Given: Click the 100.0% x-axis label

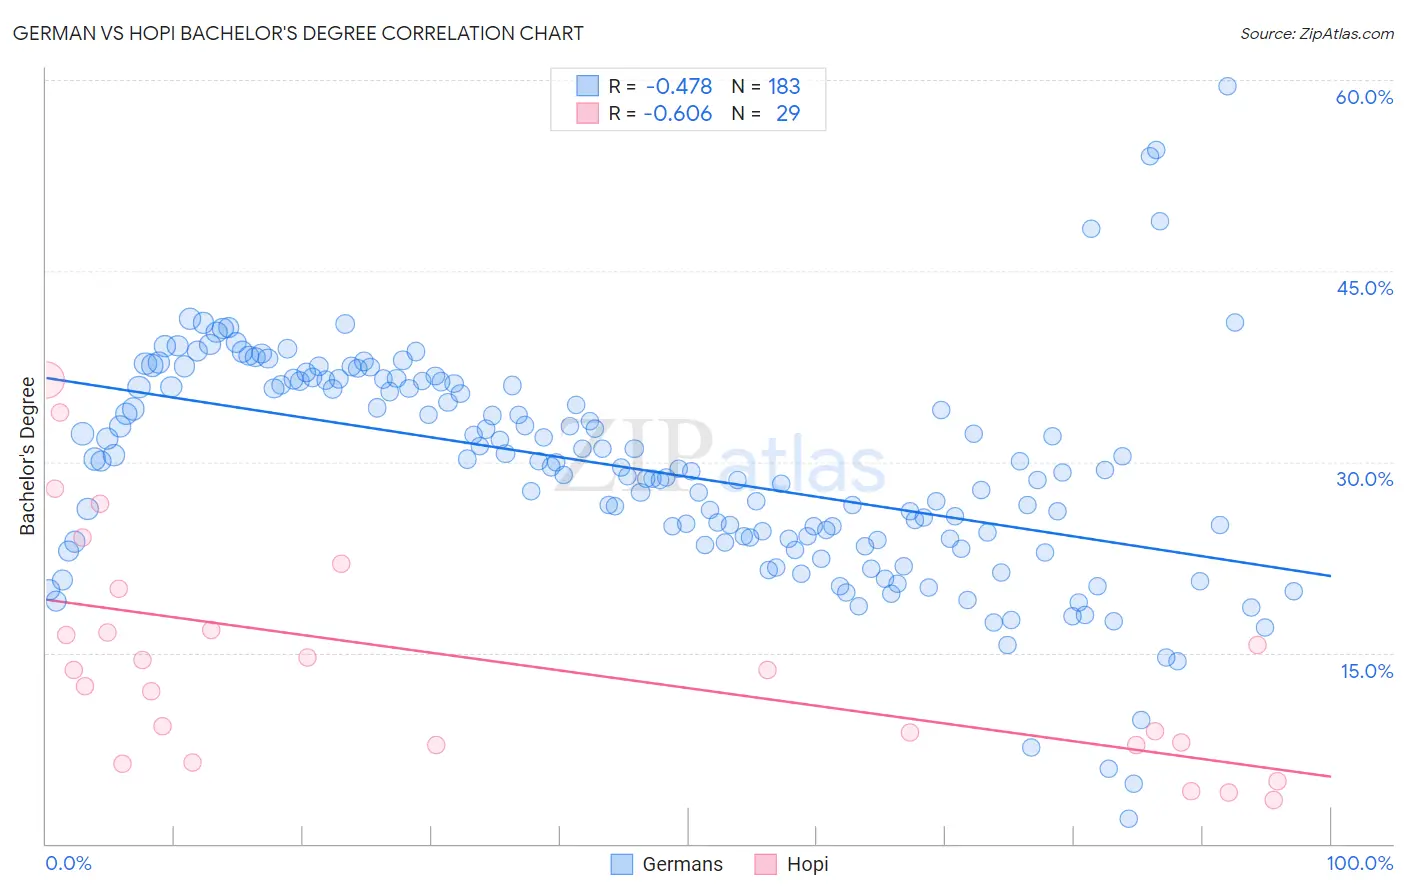Looking at the screenshot, I should point(1360,863).
